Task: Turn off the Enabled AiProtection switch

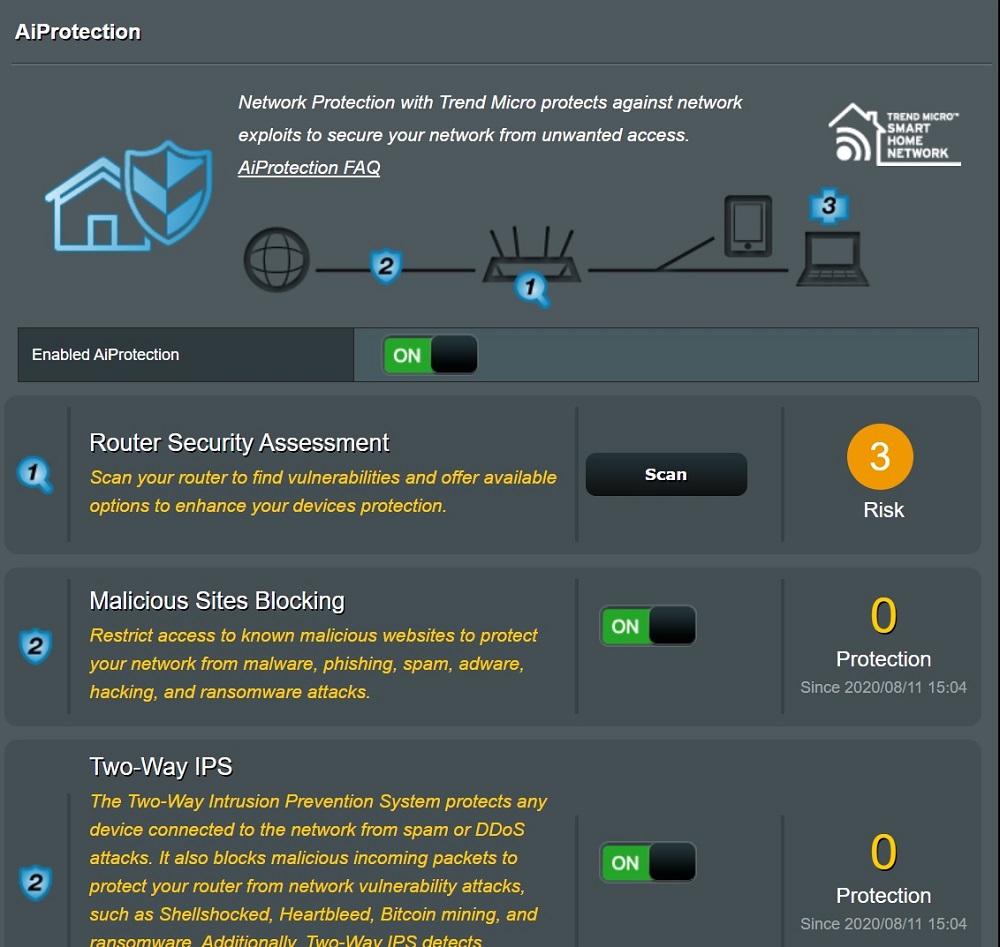Action: point(430,355)
